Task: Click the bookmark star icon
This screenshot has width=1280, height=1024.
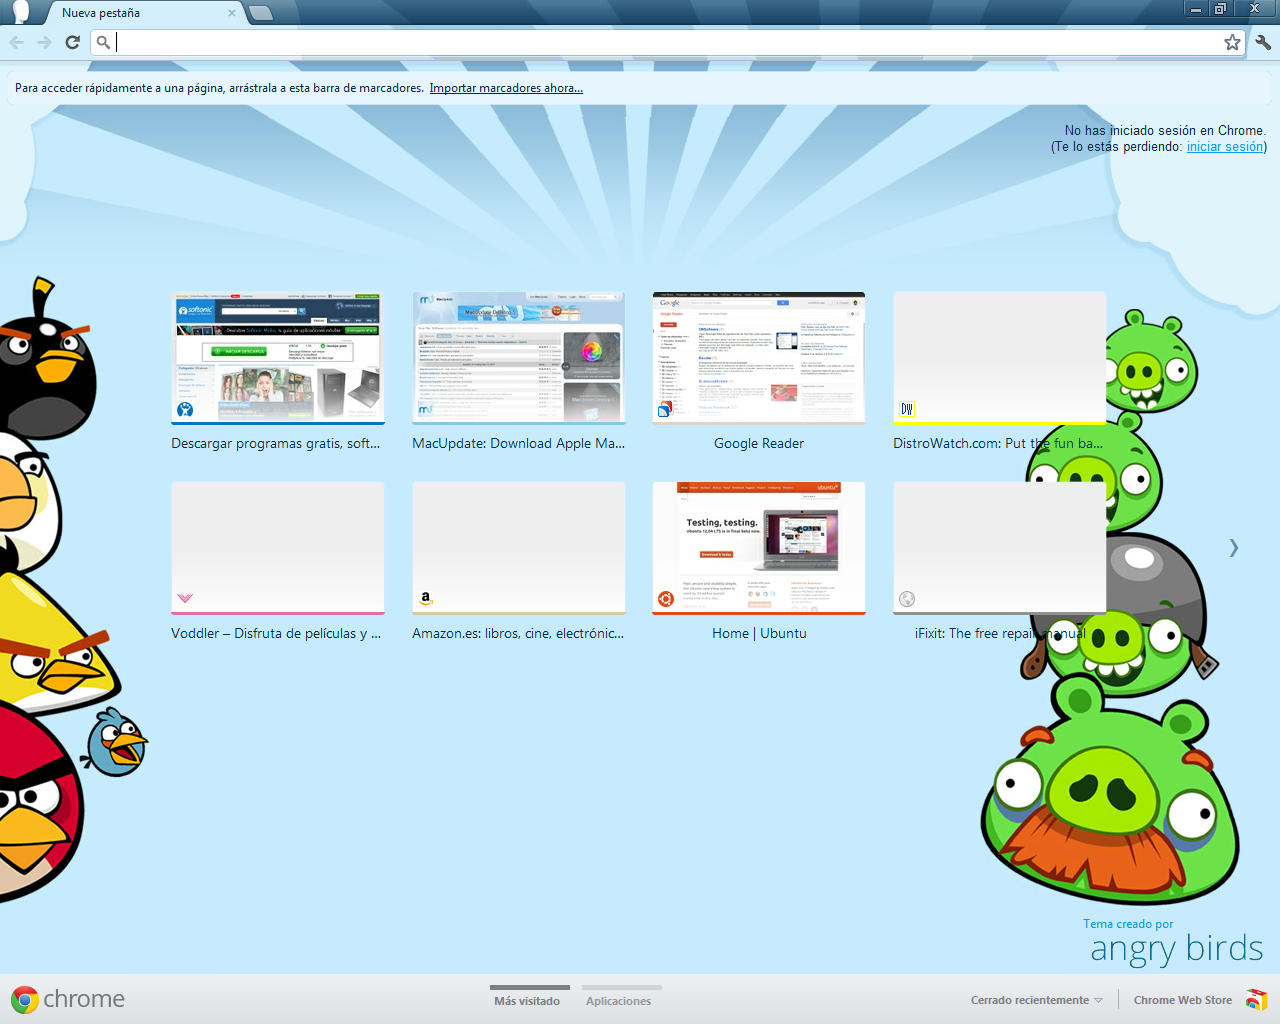Action: 1232,42
